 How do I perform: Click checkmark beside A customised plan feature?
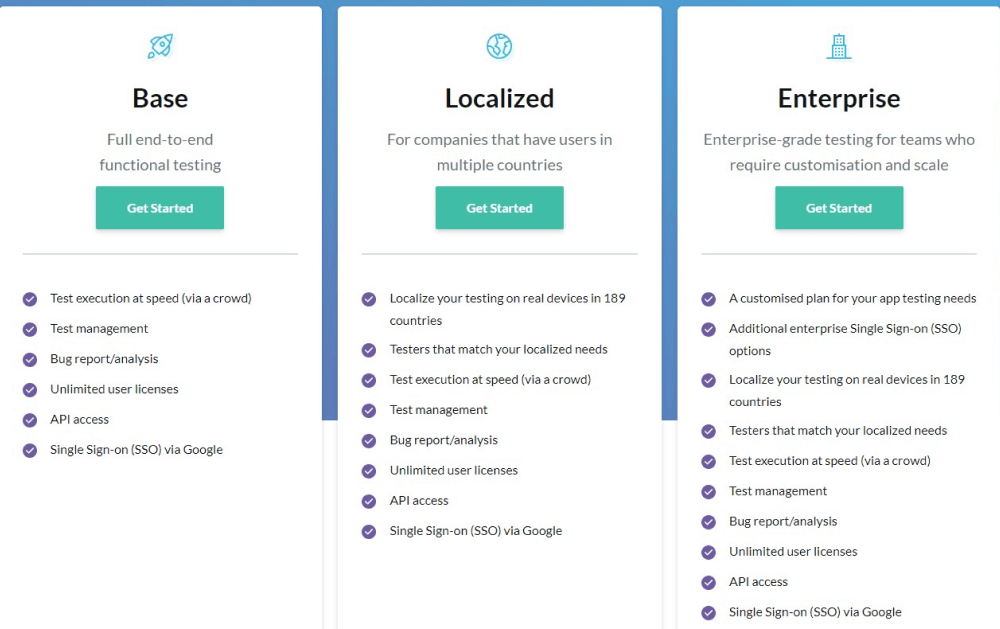[709, 299]
